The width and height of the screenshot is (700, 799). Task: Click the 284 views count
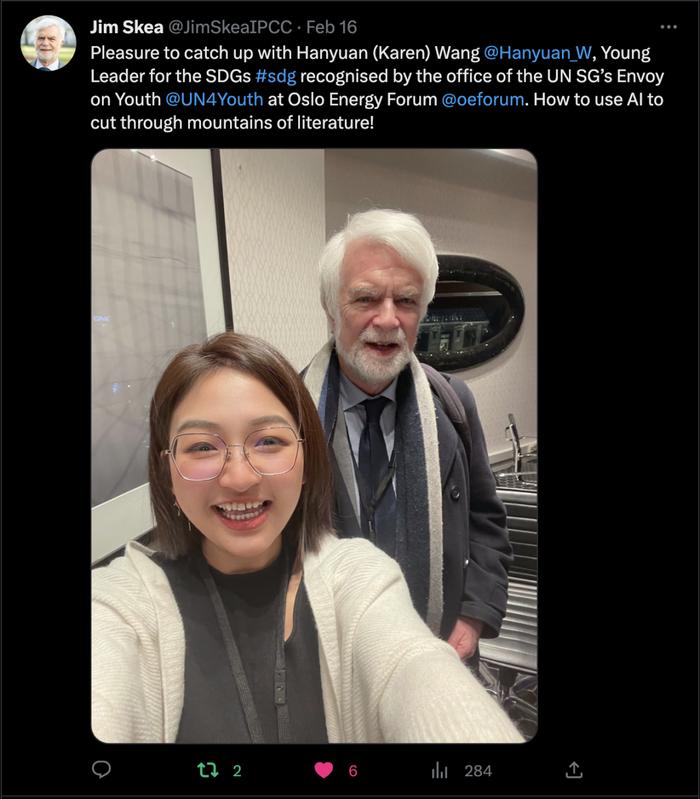(478, 770)
